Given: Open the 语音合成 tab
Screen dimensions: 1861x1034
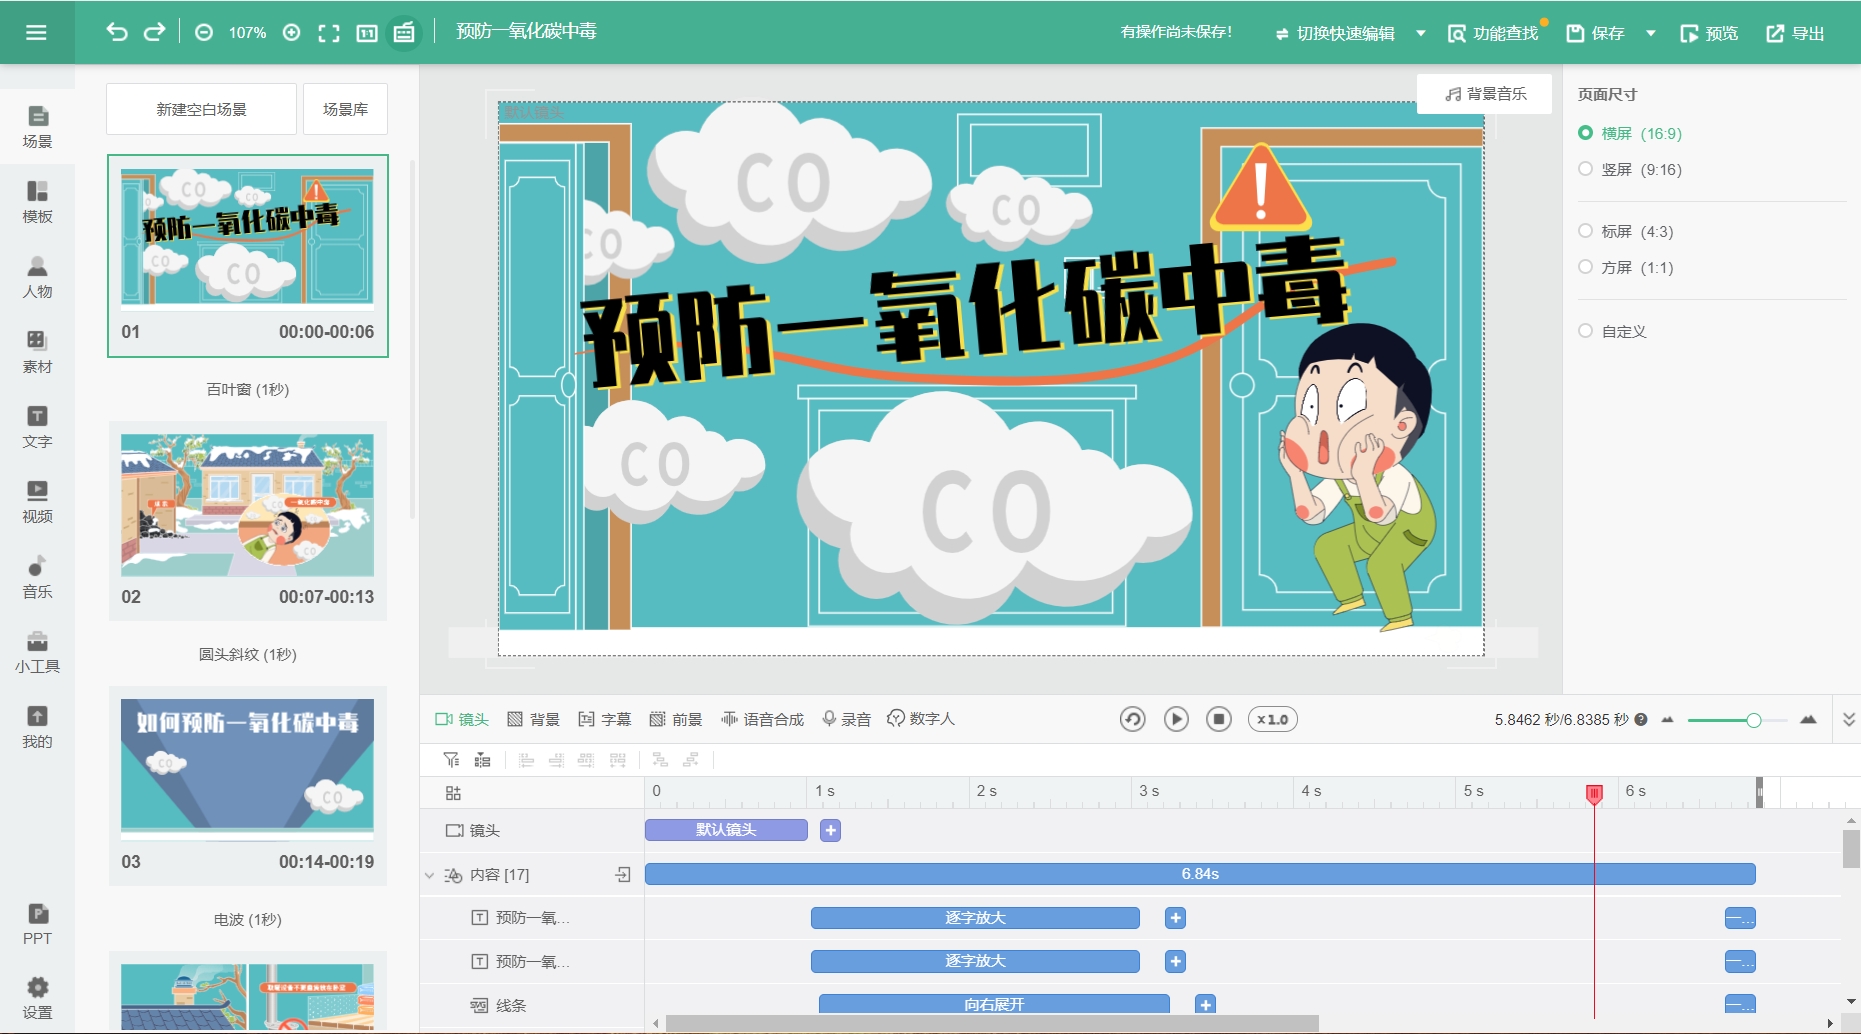Looking at the screenshot, I should click(763, 719).
